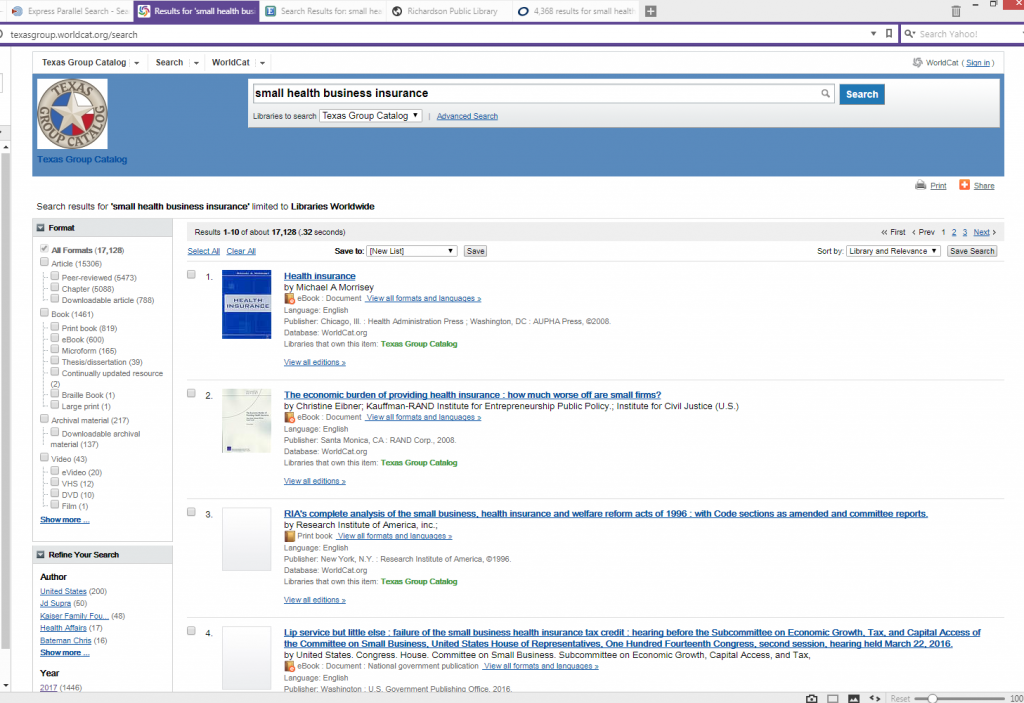Filter by author Kaiser Family Fou...
Screen dimensions: 1024x703
[74, 616]
